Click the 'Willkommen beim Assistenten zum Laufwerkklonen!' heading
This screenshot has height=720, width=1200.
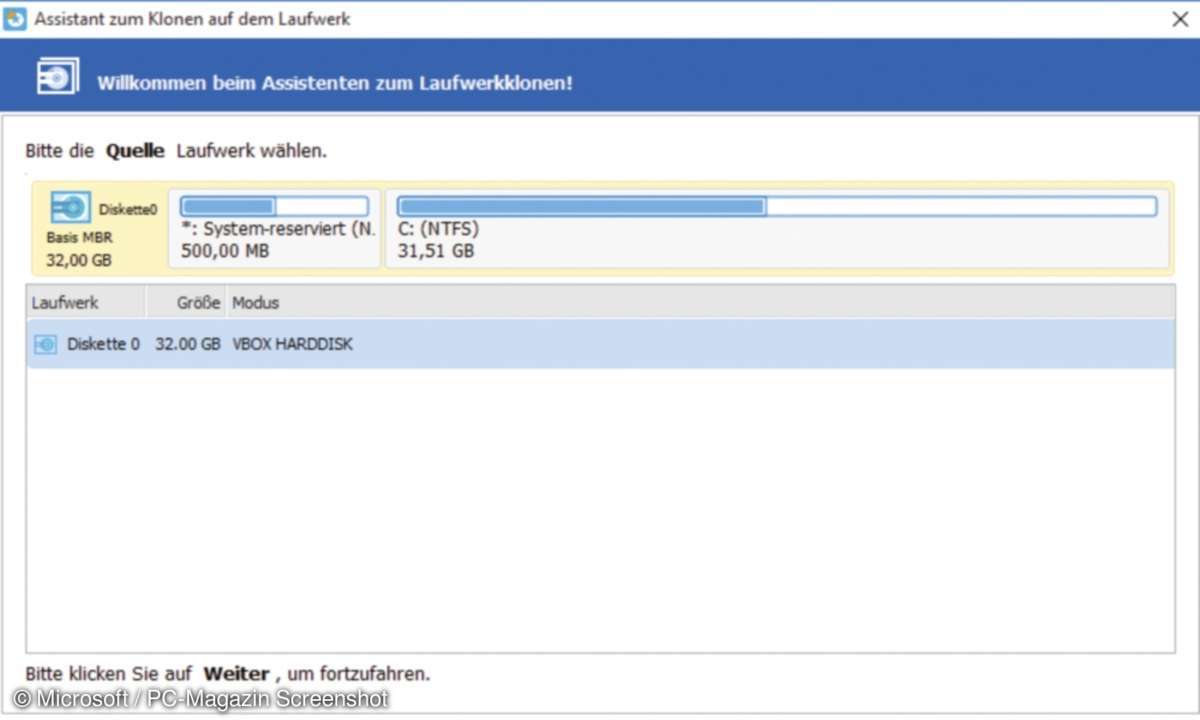335,83
